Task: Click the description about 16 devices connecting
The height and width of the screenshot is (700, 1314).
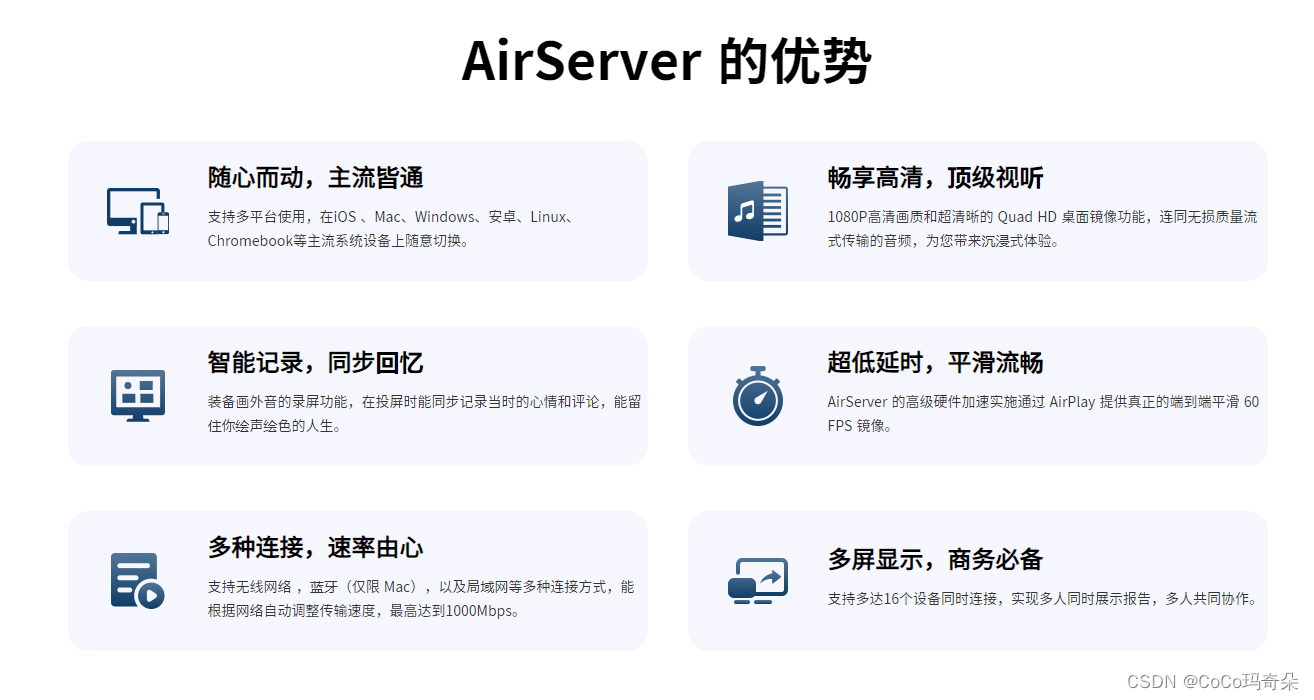Action: (1043, 599)
